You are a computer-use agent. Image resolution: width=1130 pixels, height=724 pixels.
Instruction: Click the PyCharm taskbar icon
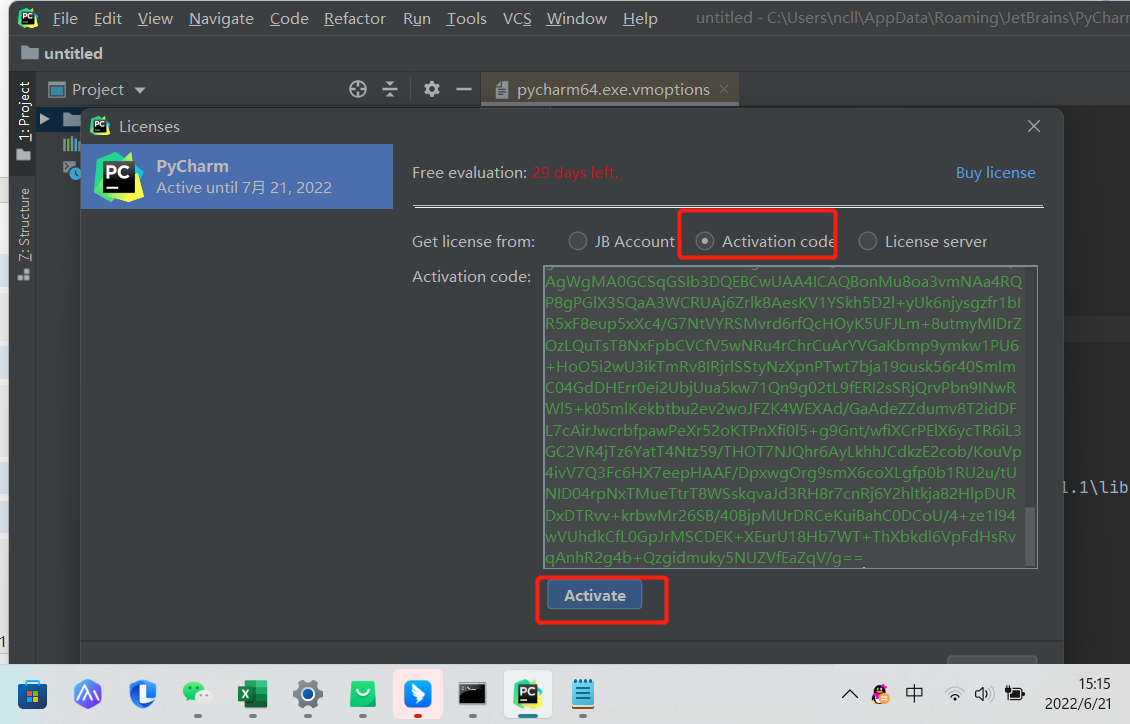tap(528, 694)
